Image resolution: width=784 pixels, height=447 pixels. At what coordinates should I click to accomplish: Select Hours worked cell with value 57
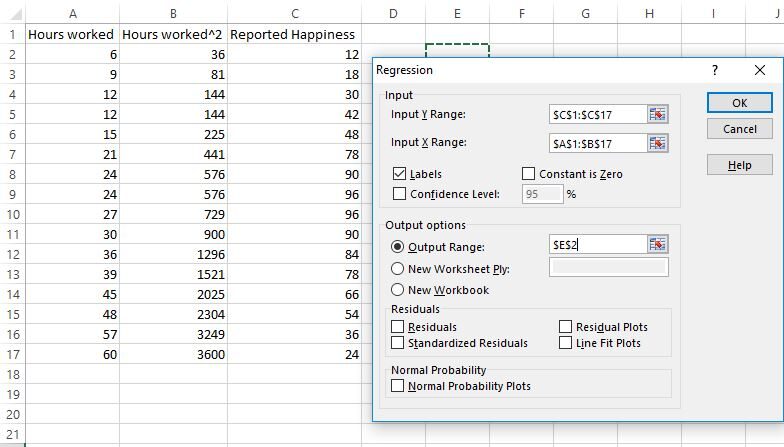point(72,334)
